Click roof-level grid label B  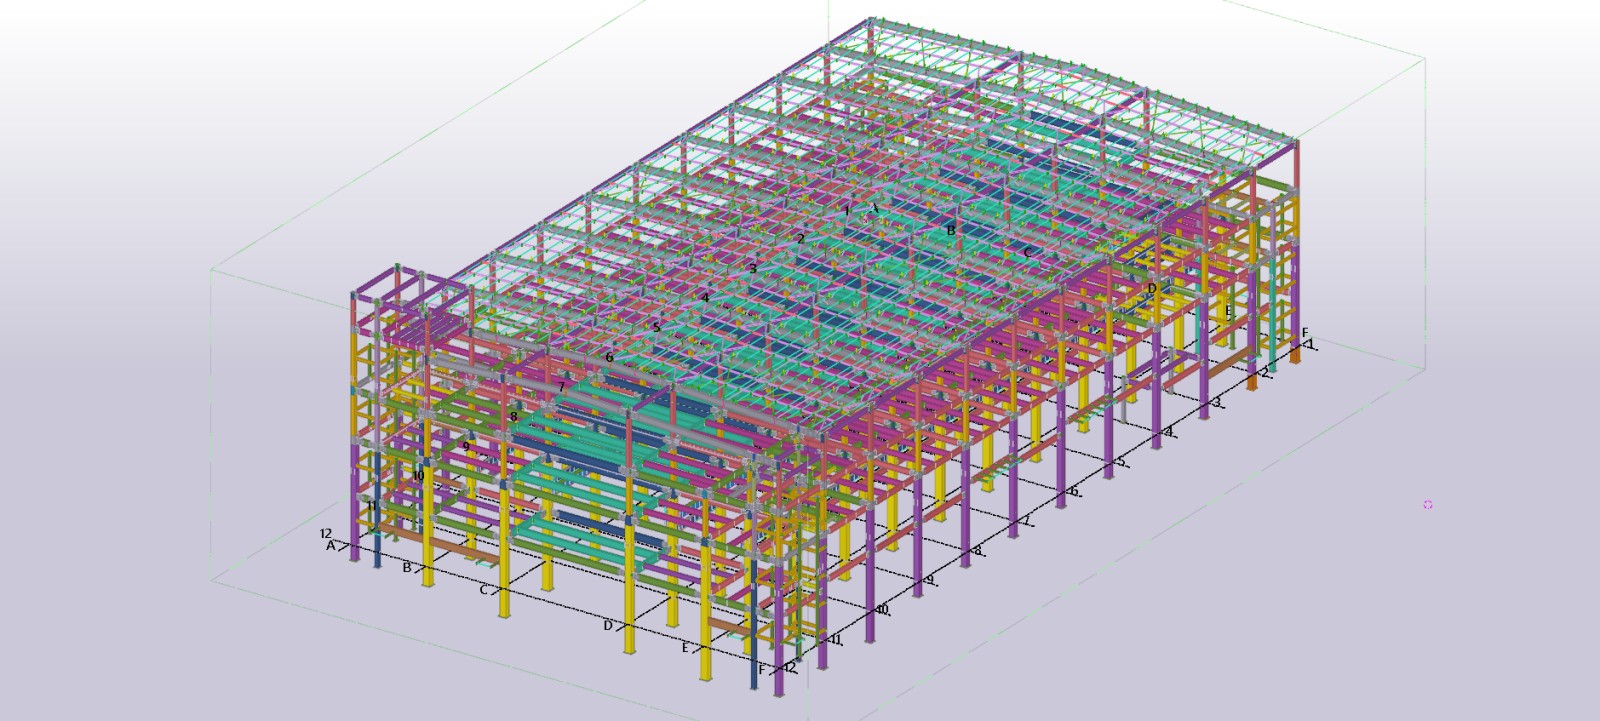tap(951, 230)
